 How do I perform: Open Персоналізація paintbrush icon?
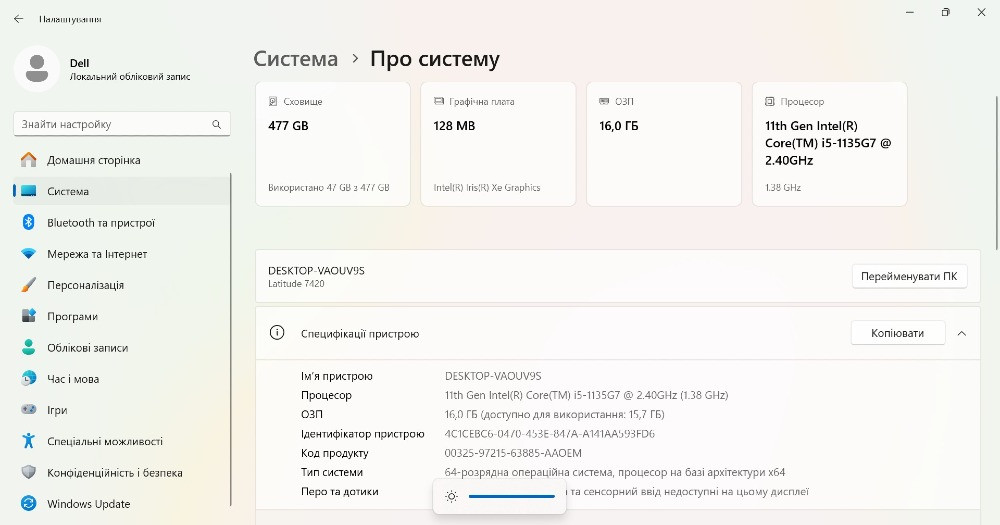coord(29,285)
